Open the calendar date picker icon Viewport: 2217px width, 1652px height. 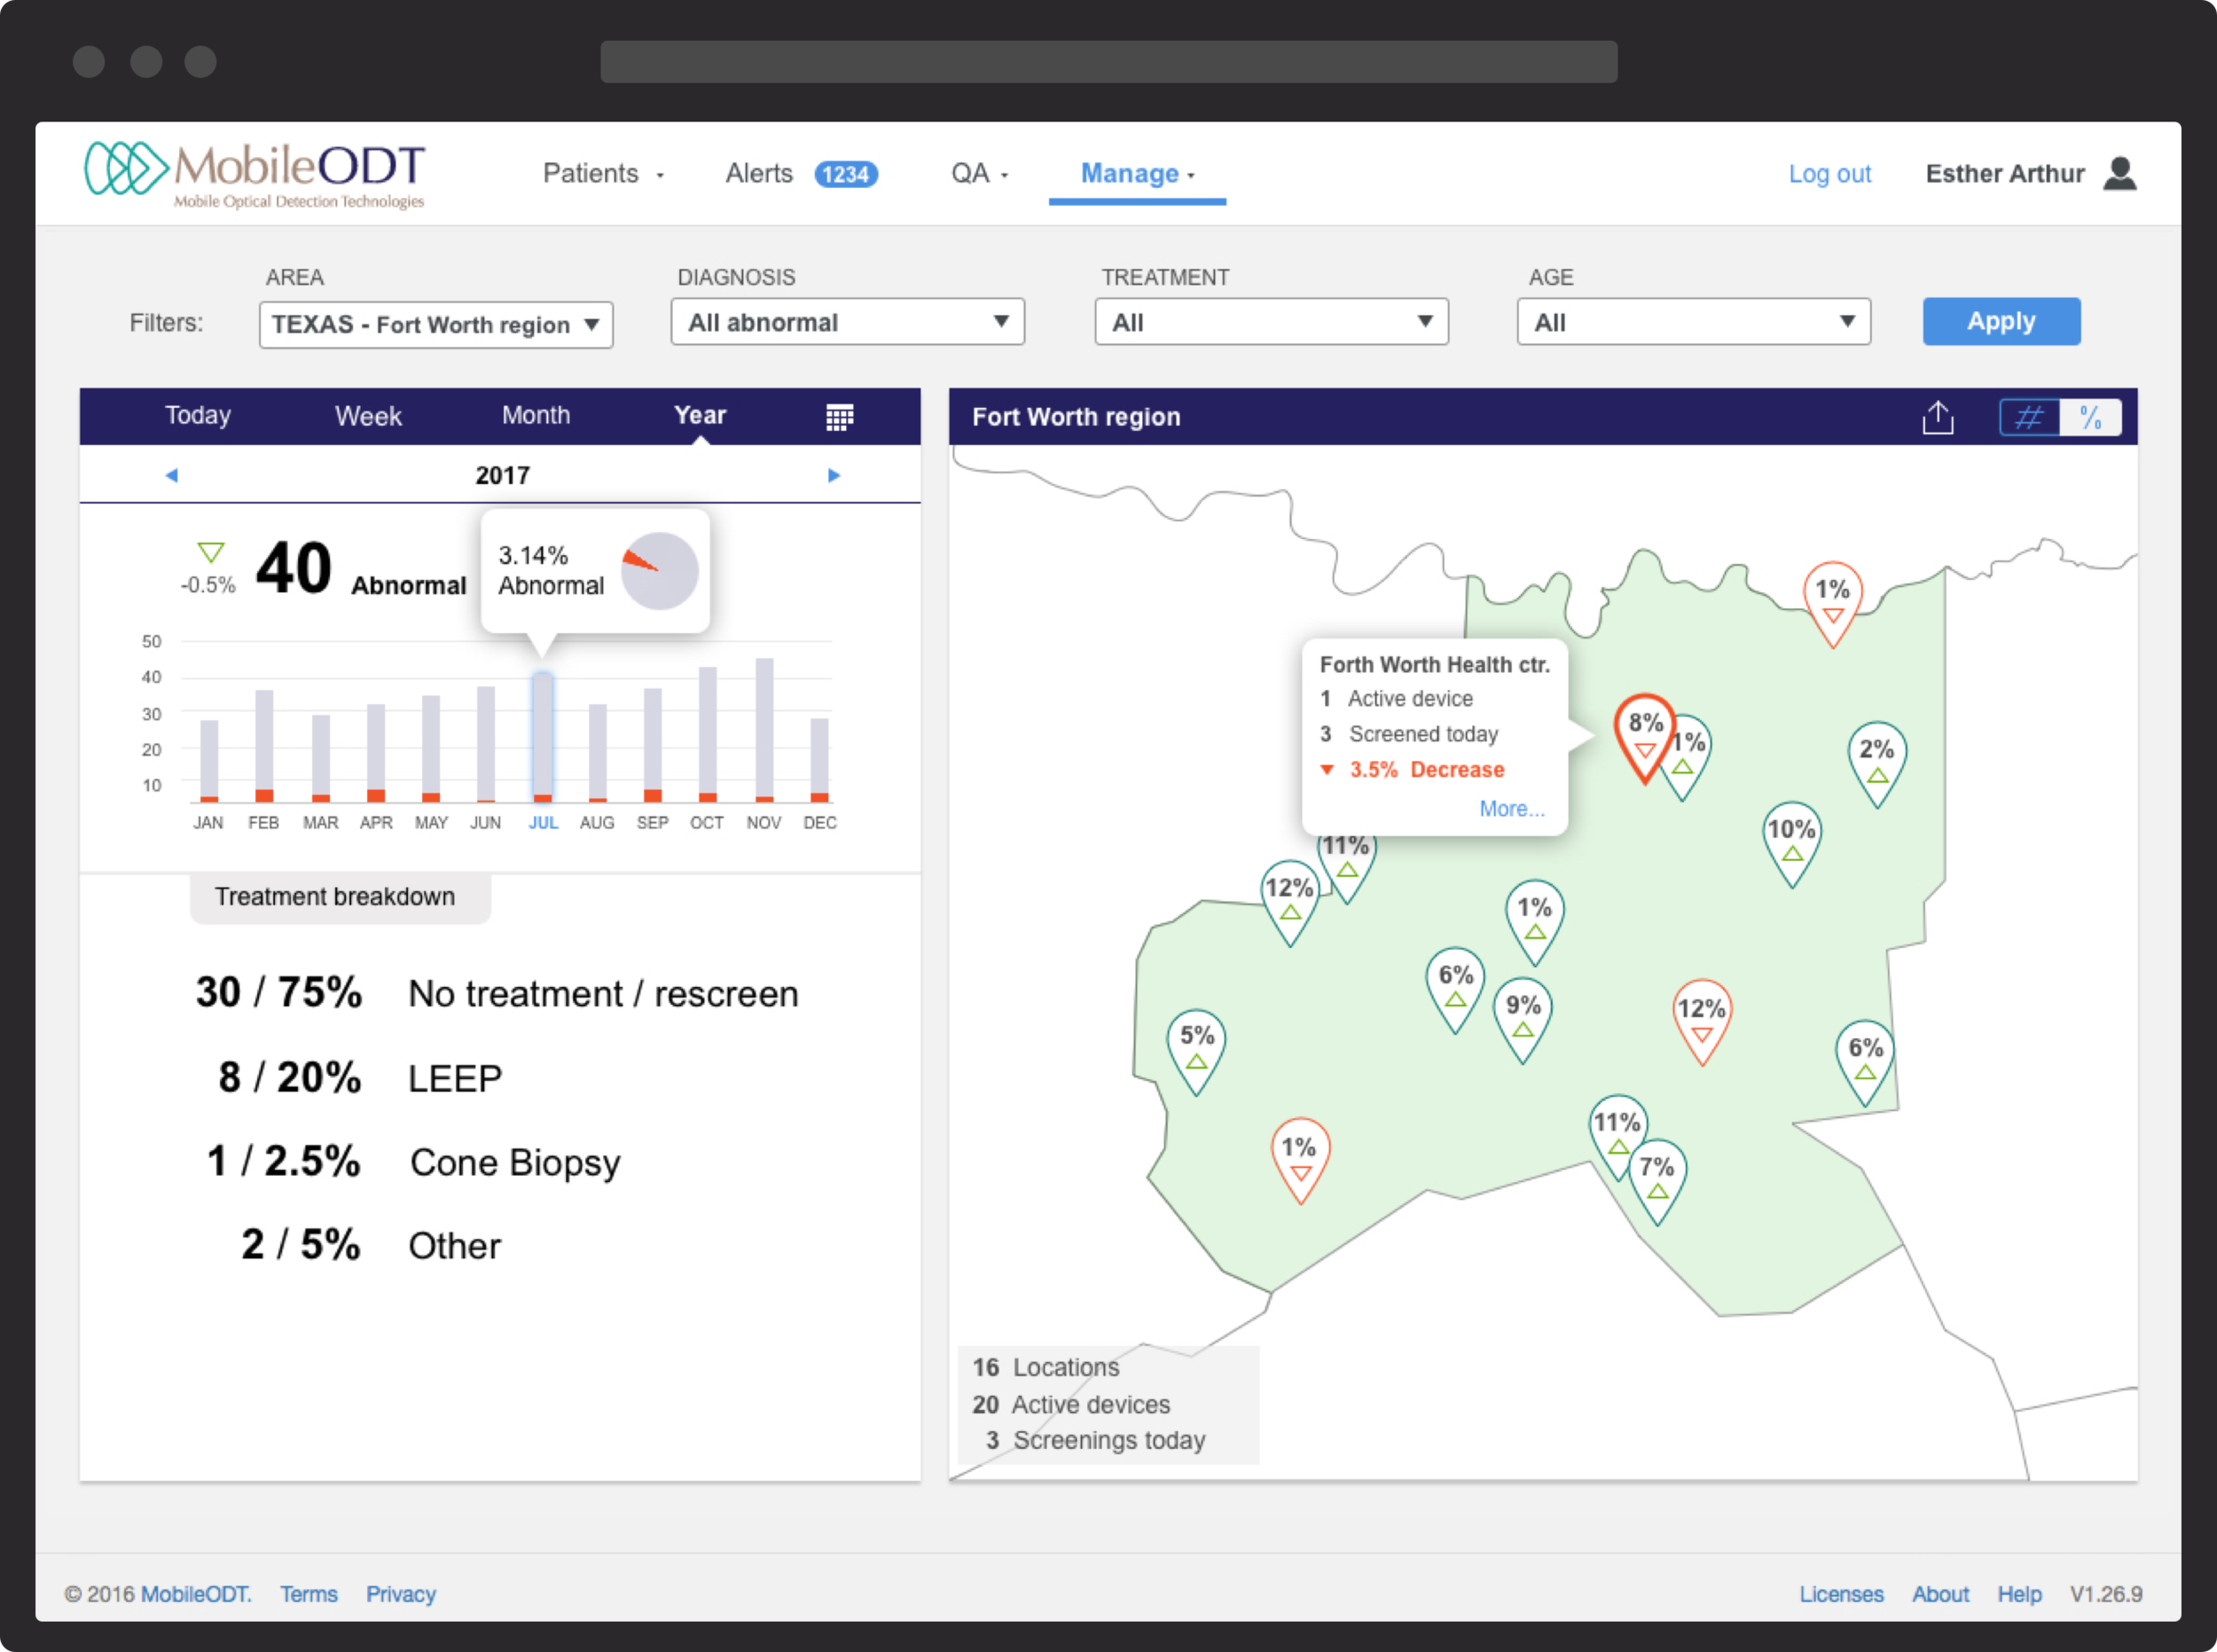840,416
